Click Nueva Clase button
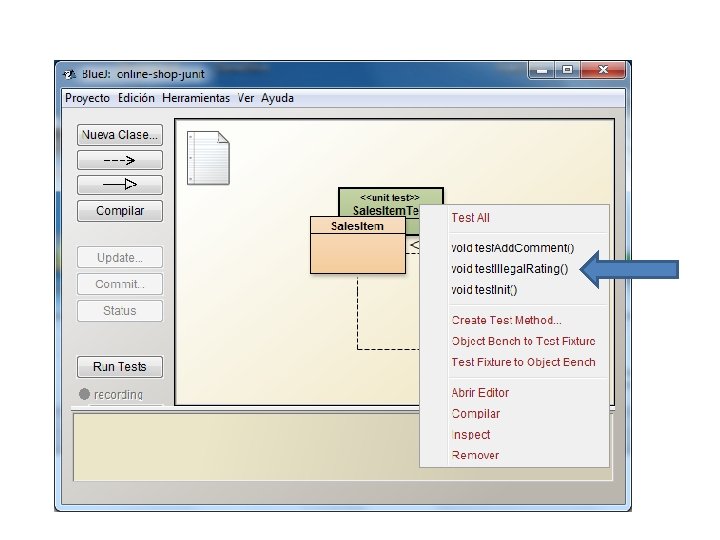Viewport: 720px width, 540px height. point(120,135)
